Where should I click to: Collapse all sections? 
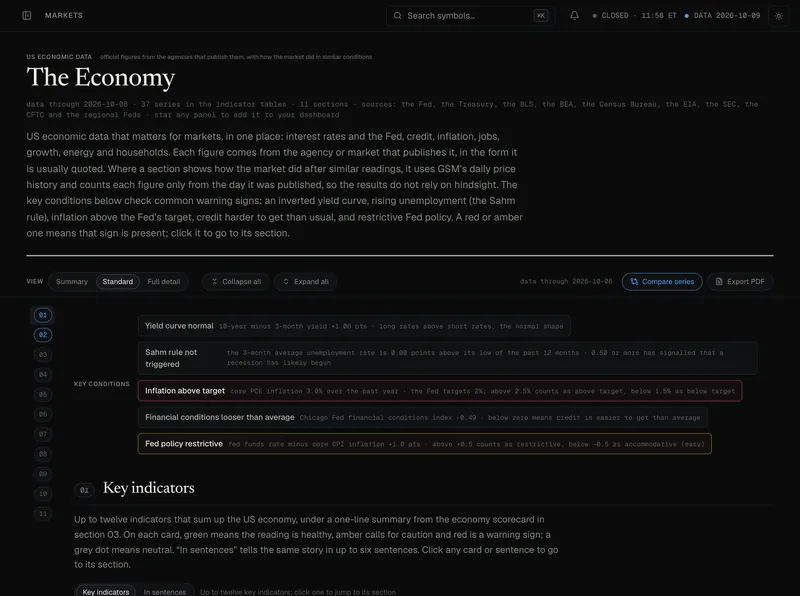click(236, 282)
